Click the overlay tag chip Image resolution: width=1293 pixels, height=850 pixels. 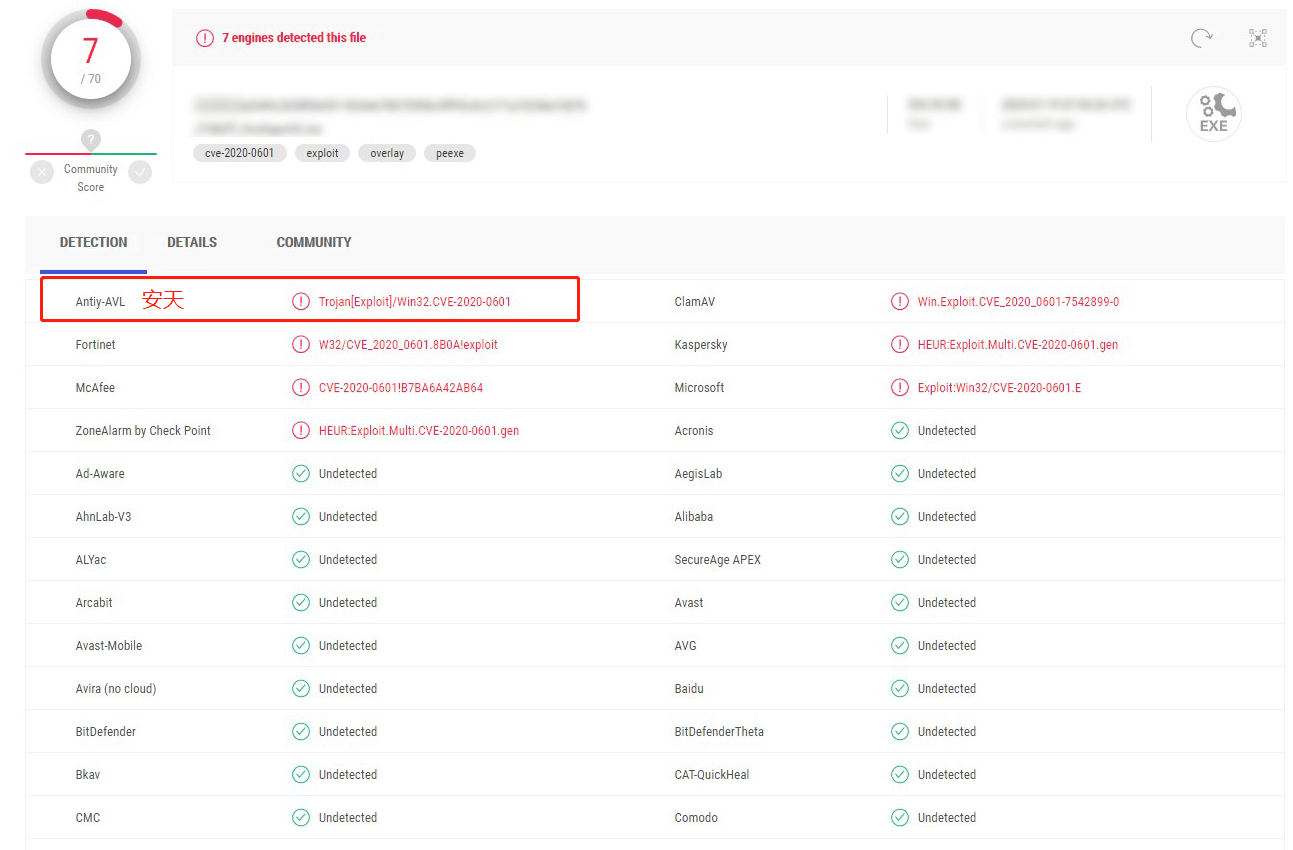tap(387, 153)
